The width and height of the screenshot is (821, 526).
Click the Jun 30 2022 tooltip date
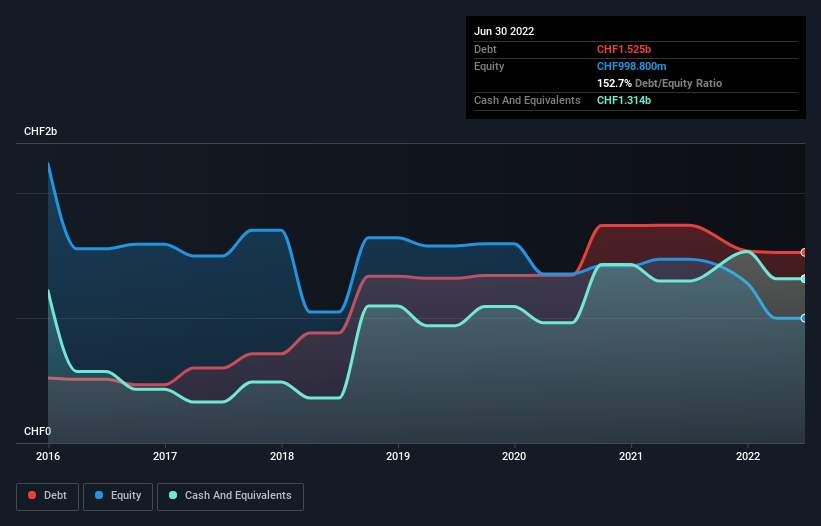(x=504, y=31)
